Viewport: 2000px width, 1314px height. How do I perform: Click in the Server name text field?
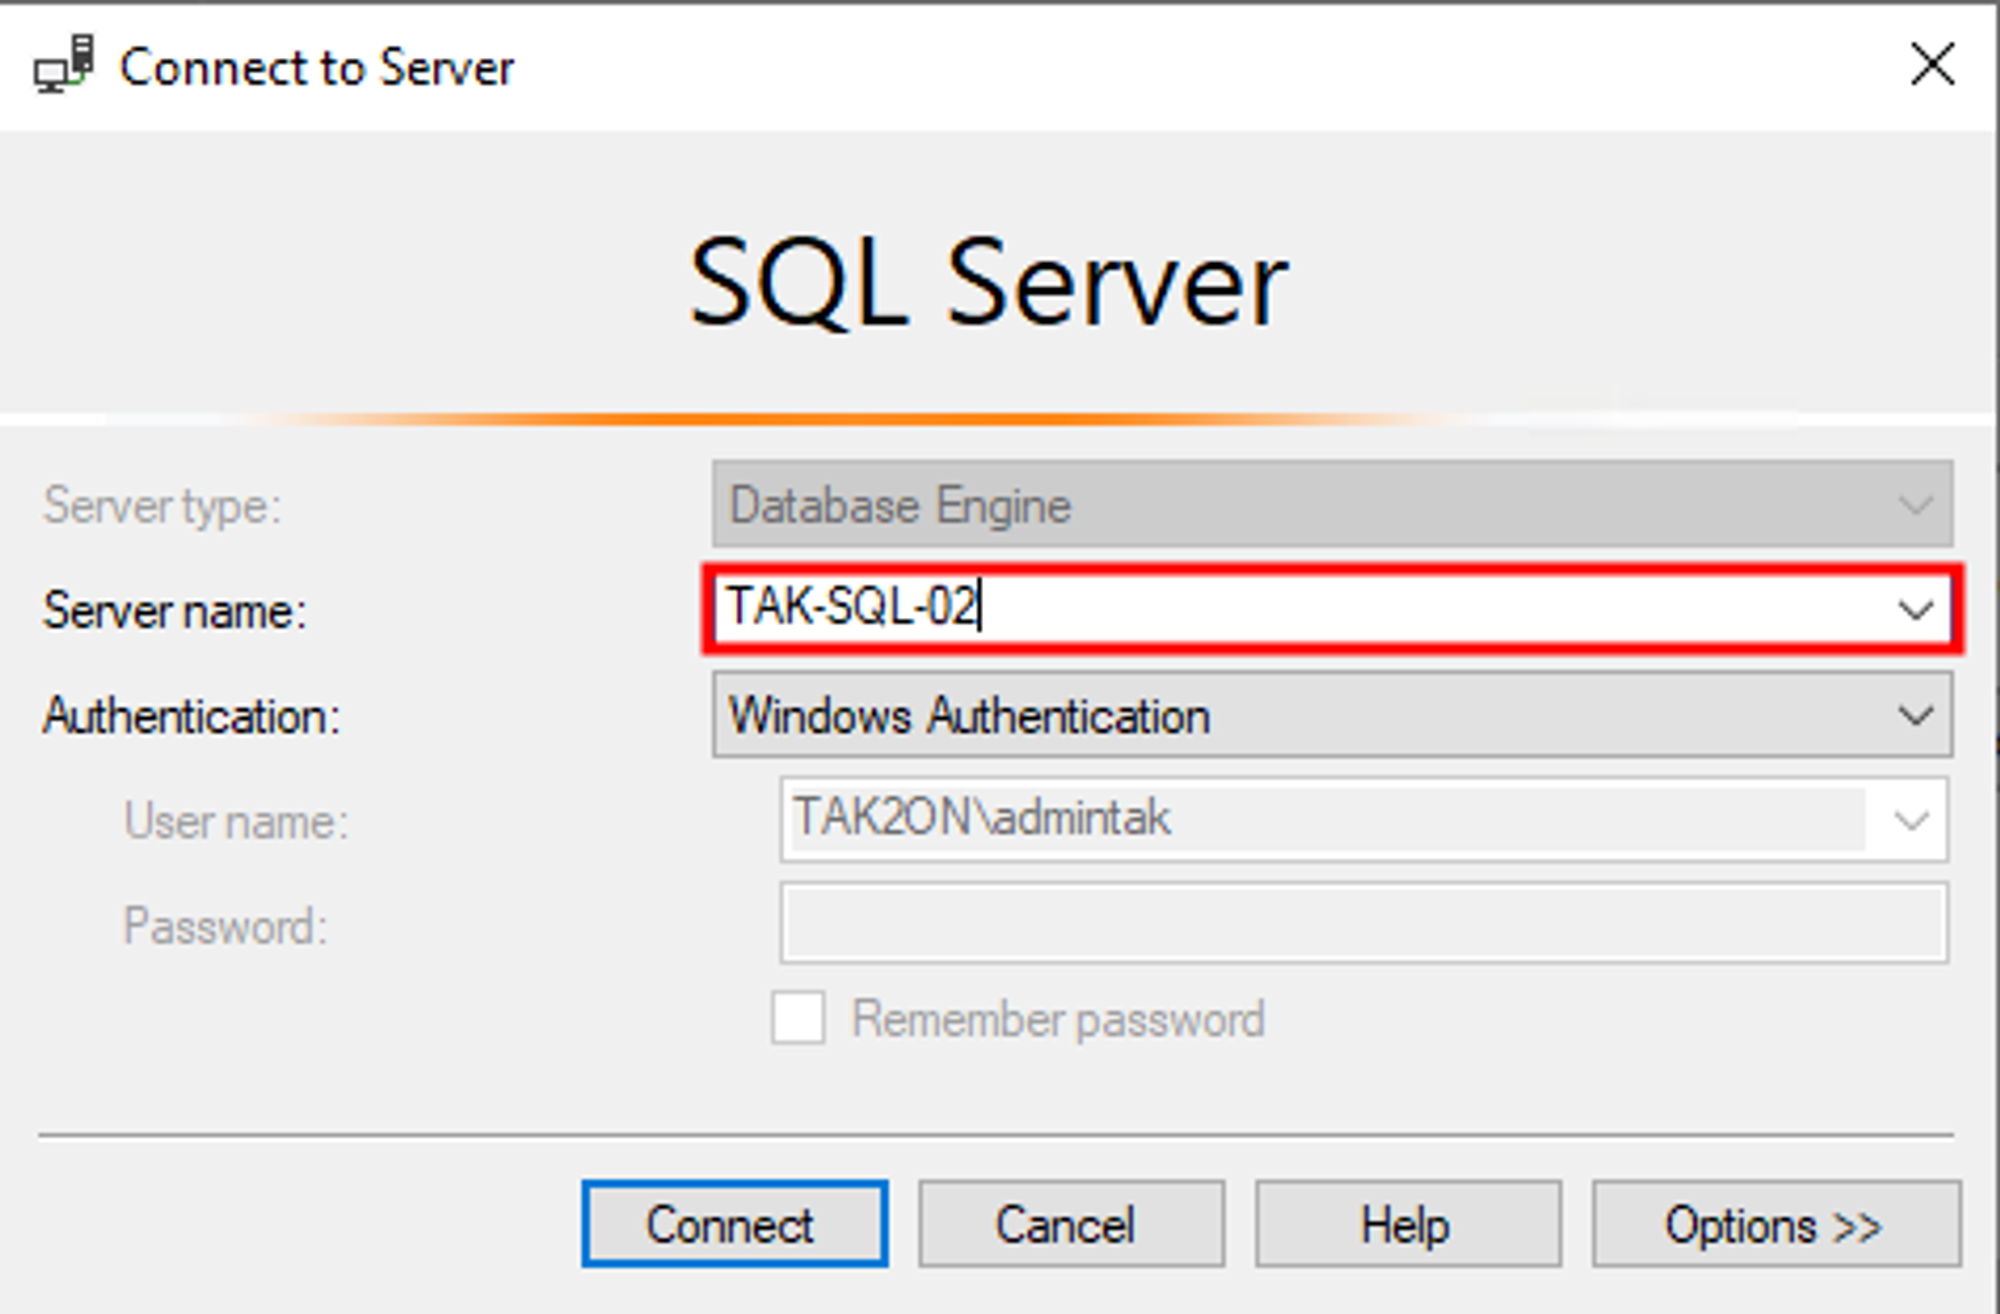(1300, 609)
